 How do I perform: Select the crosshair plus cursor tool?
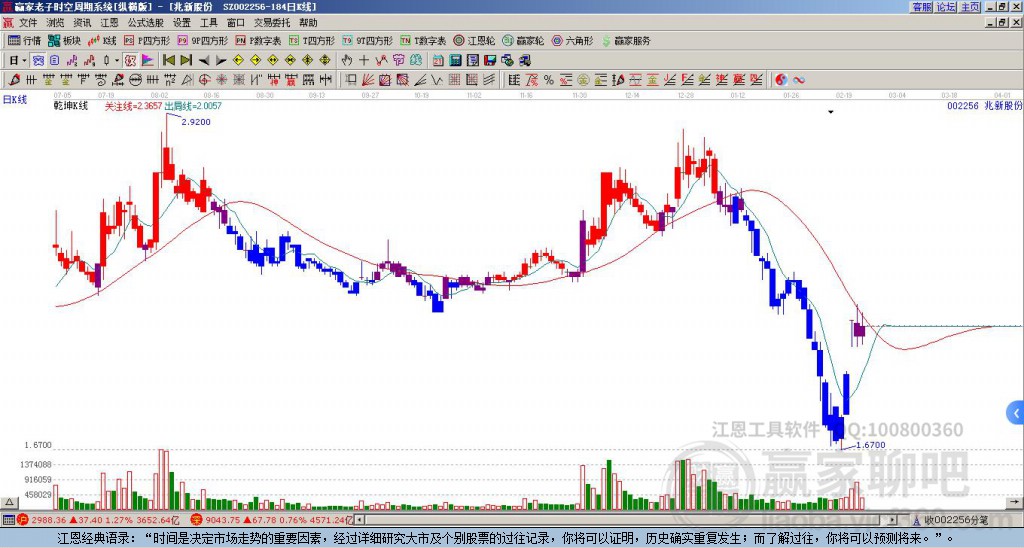tap(364, 61)
